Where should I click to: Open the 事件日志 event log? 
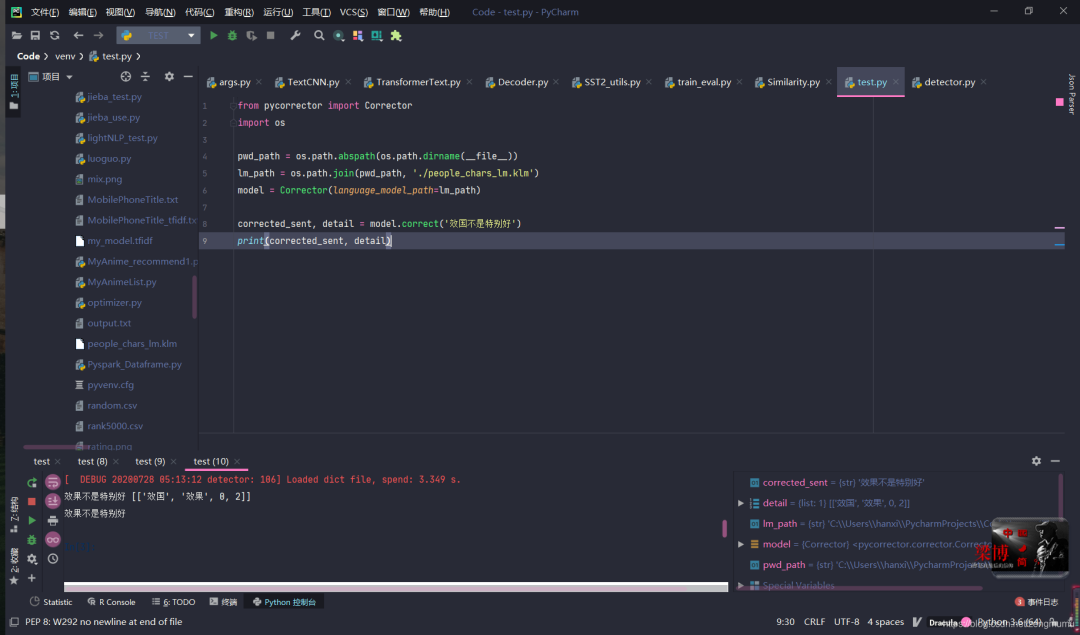pos(1037,602)
